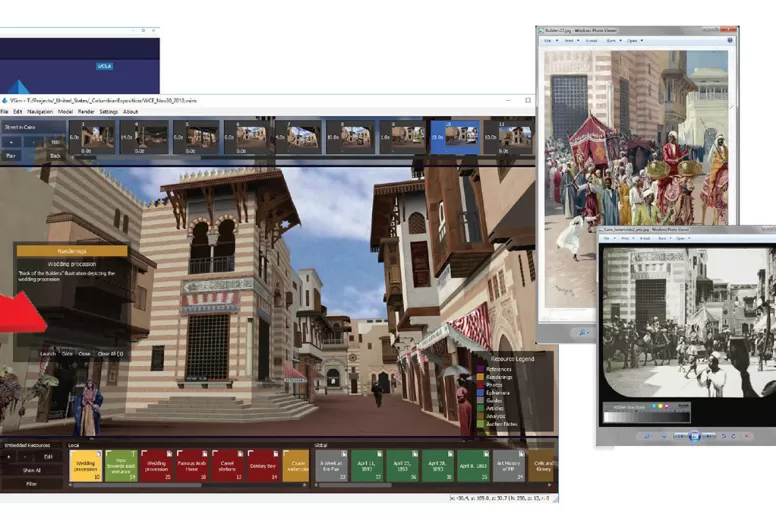Click right arrow of Local resources scrollbar
This screenshot has height=517, width=776.
[304, 485]
